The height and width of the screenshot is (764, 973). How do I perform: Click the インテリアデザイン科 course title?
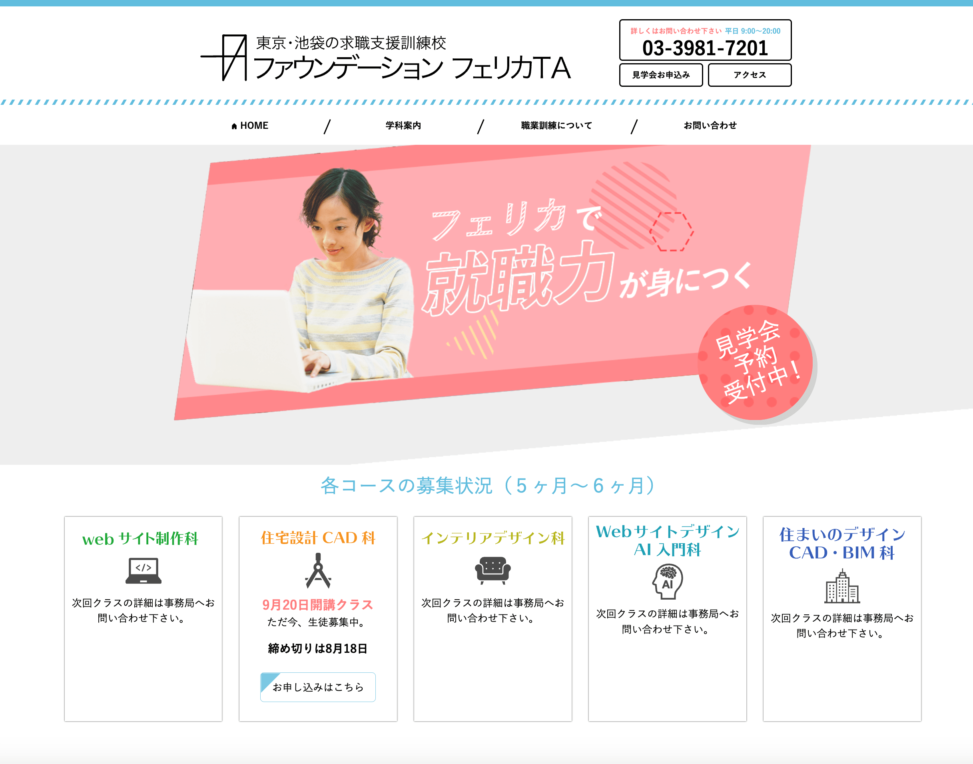tap(493, 538)
